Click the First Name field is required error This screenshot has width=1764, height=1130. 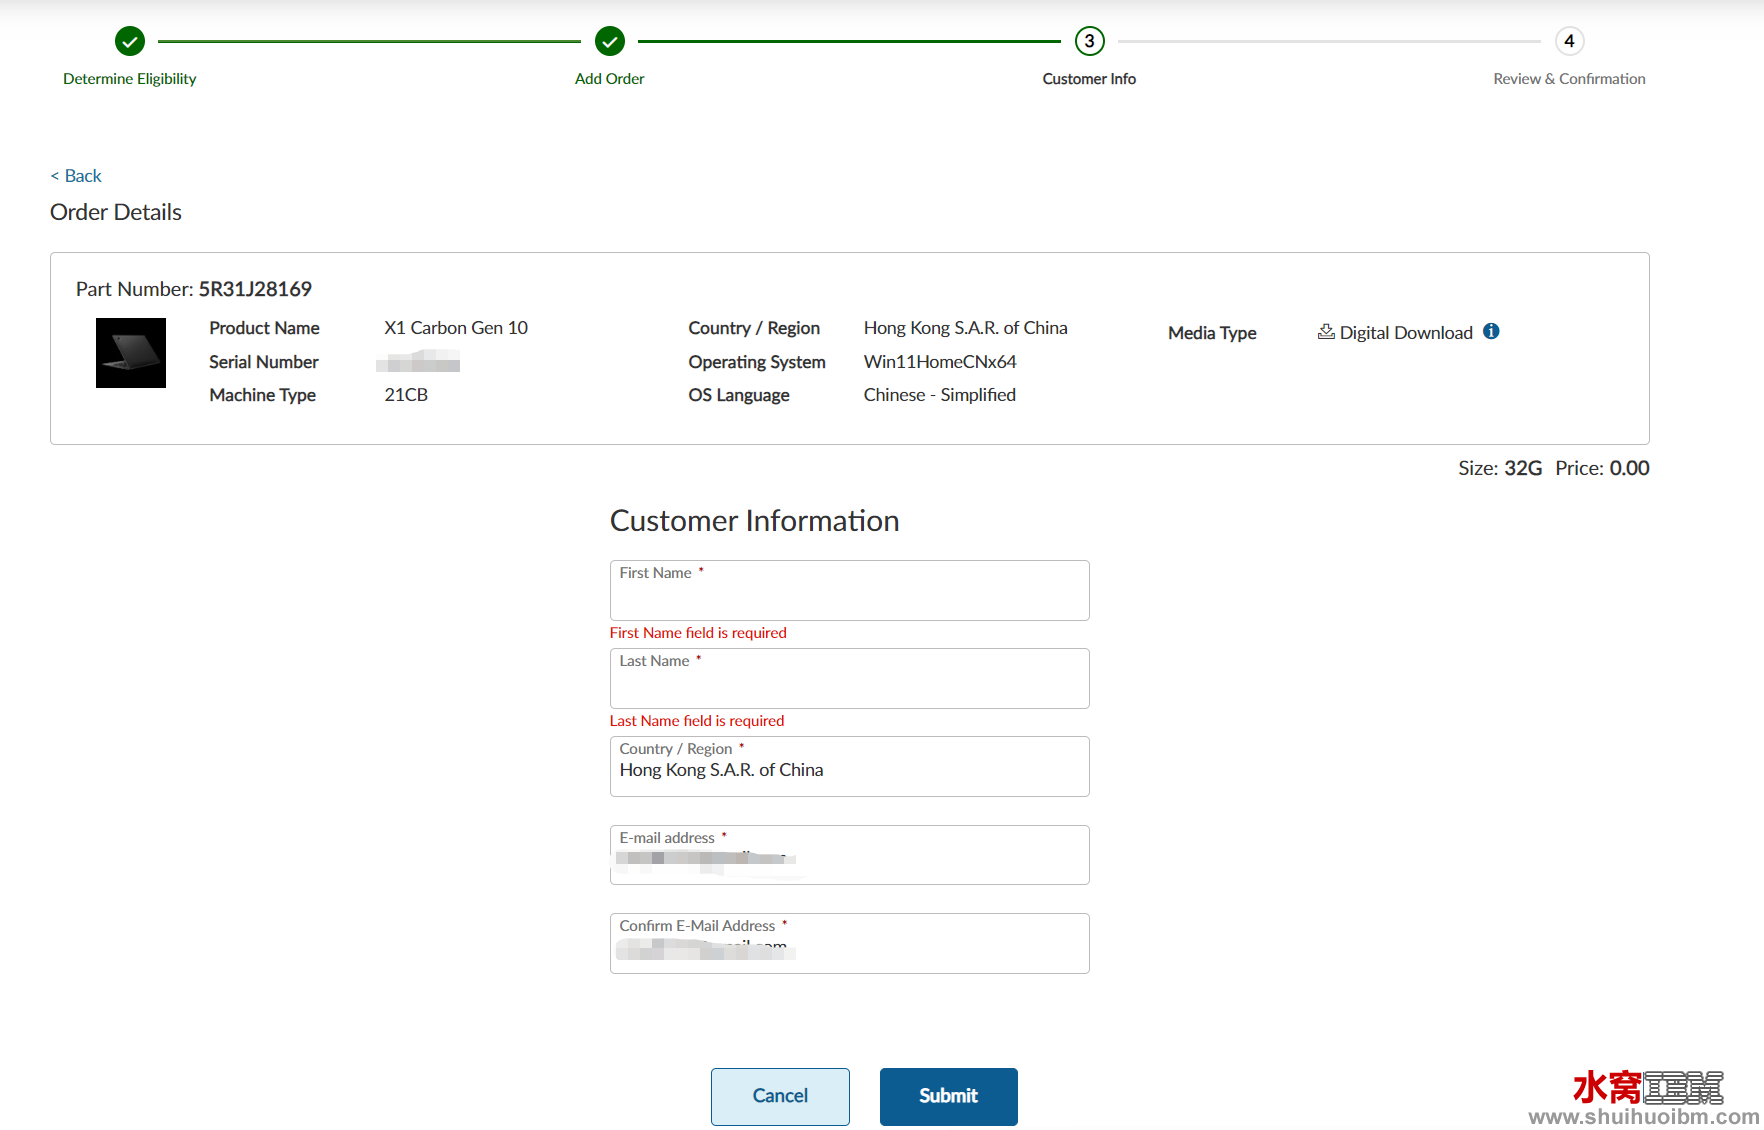(698, 633)
